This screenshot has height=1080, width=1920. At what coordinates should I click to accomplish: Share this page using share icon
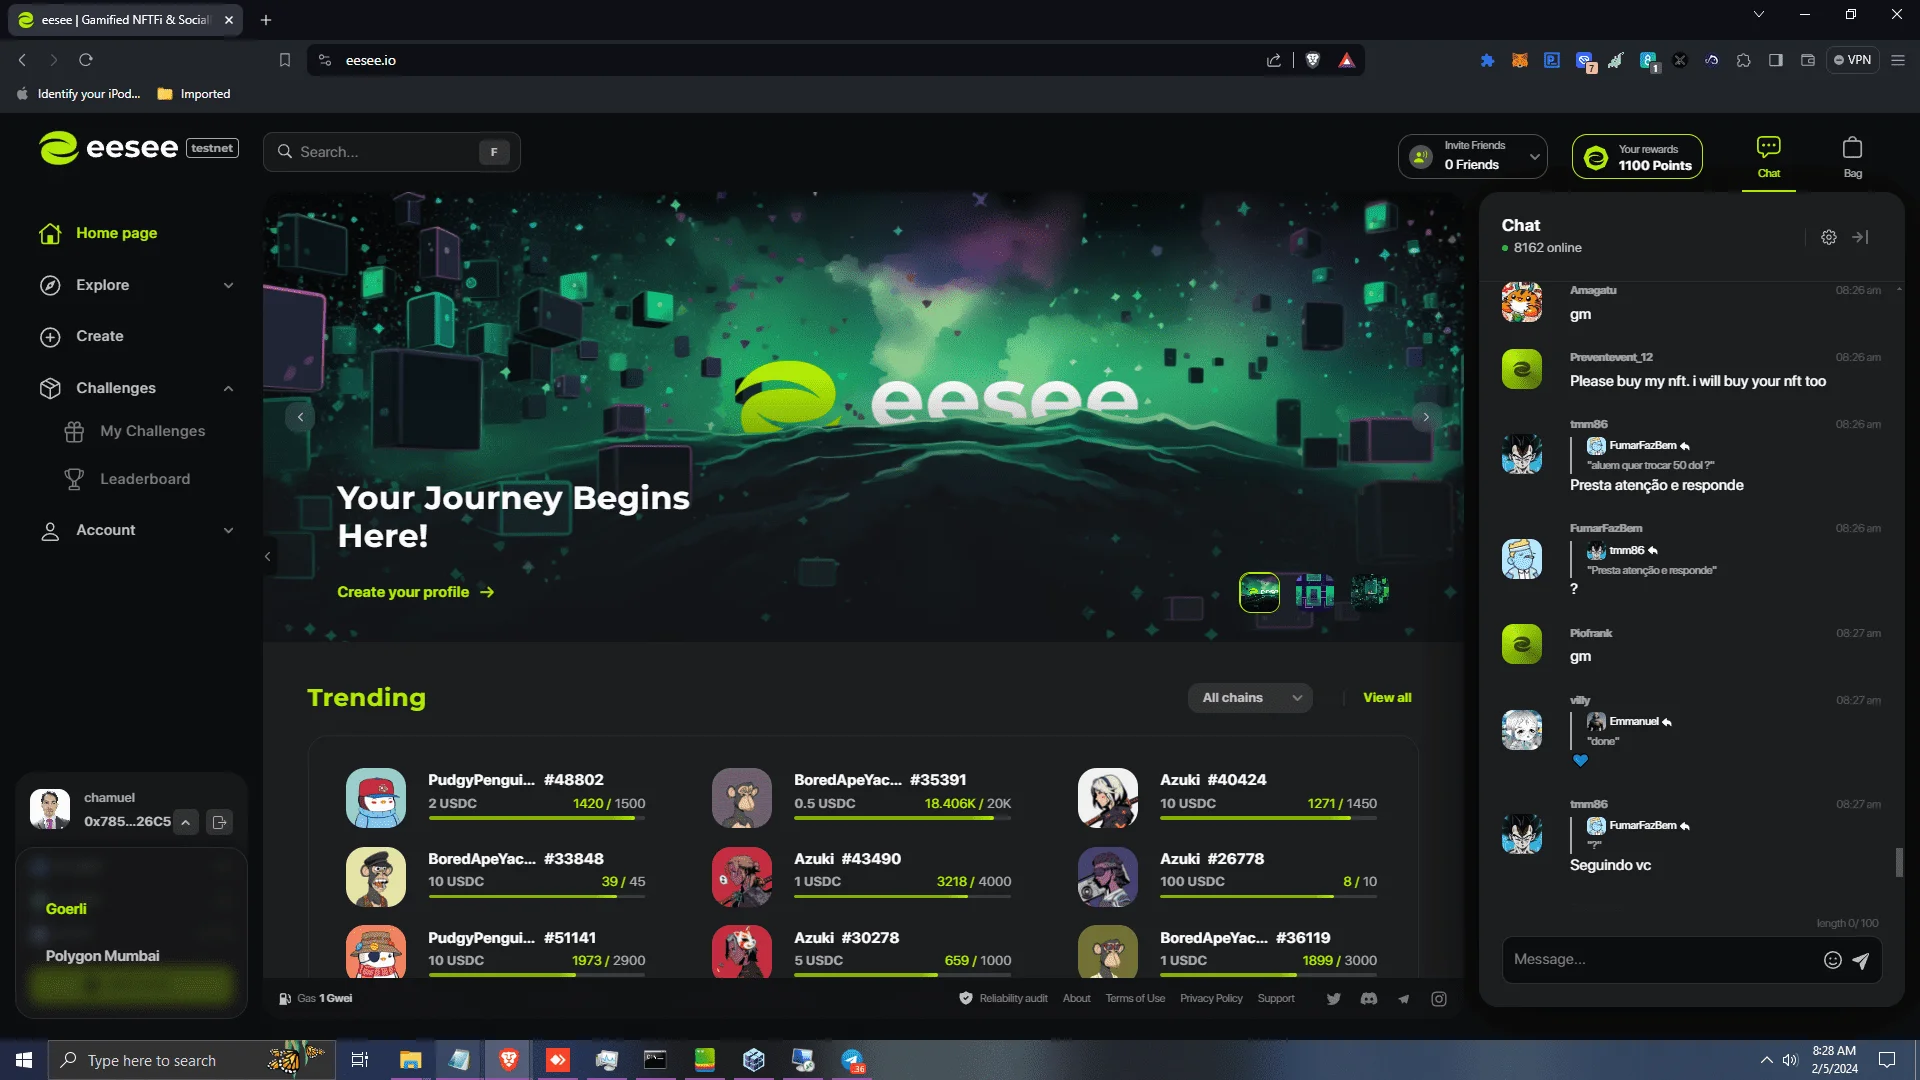click(1274, 60)
